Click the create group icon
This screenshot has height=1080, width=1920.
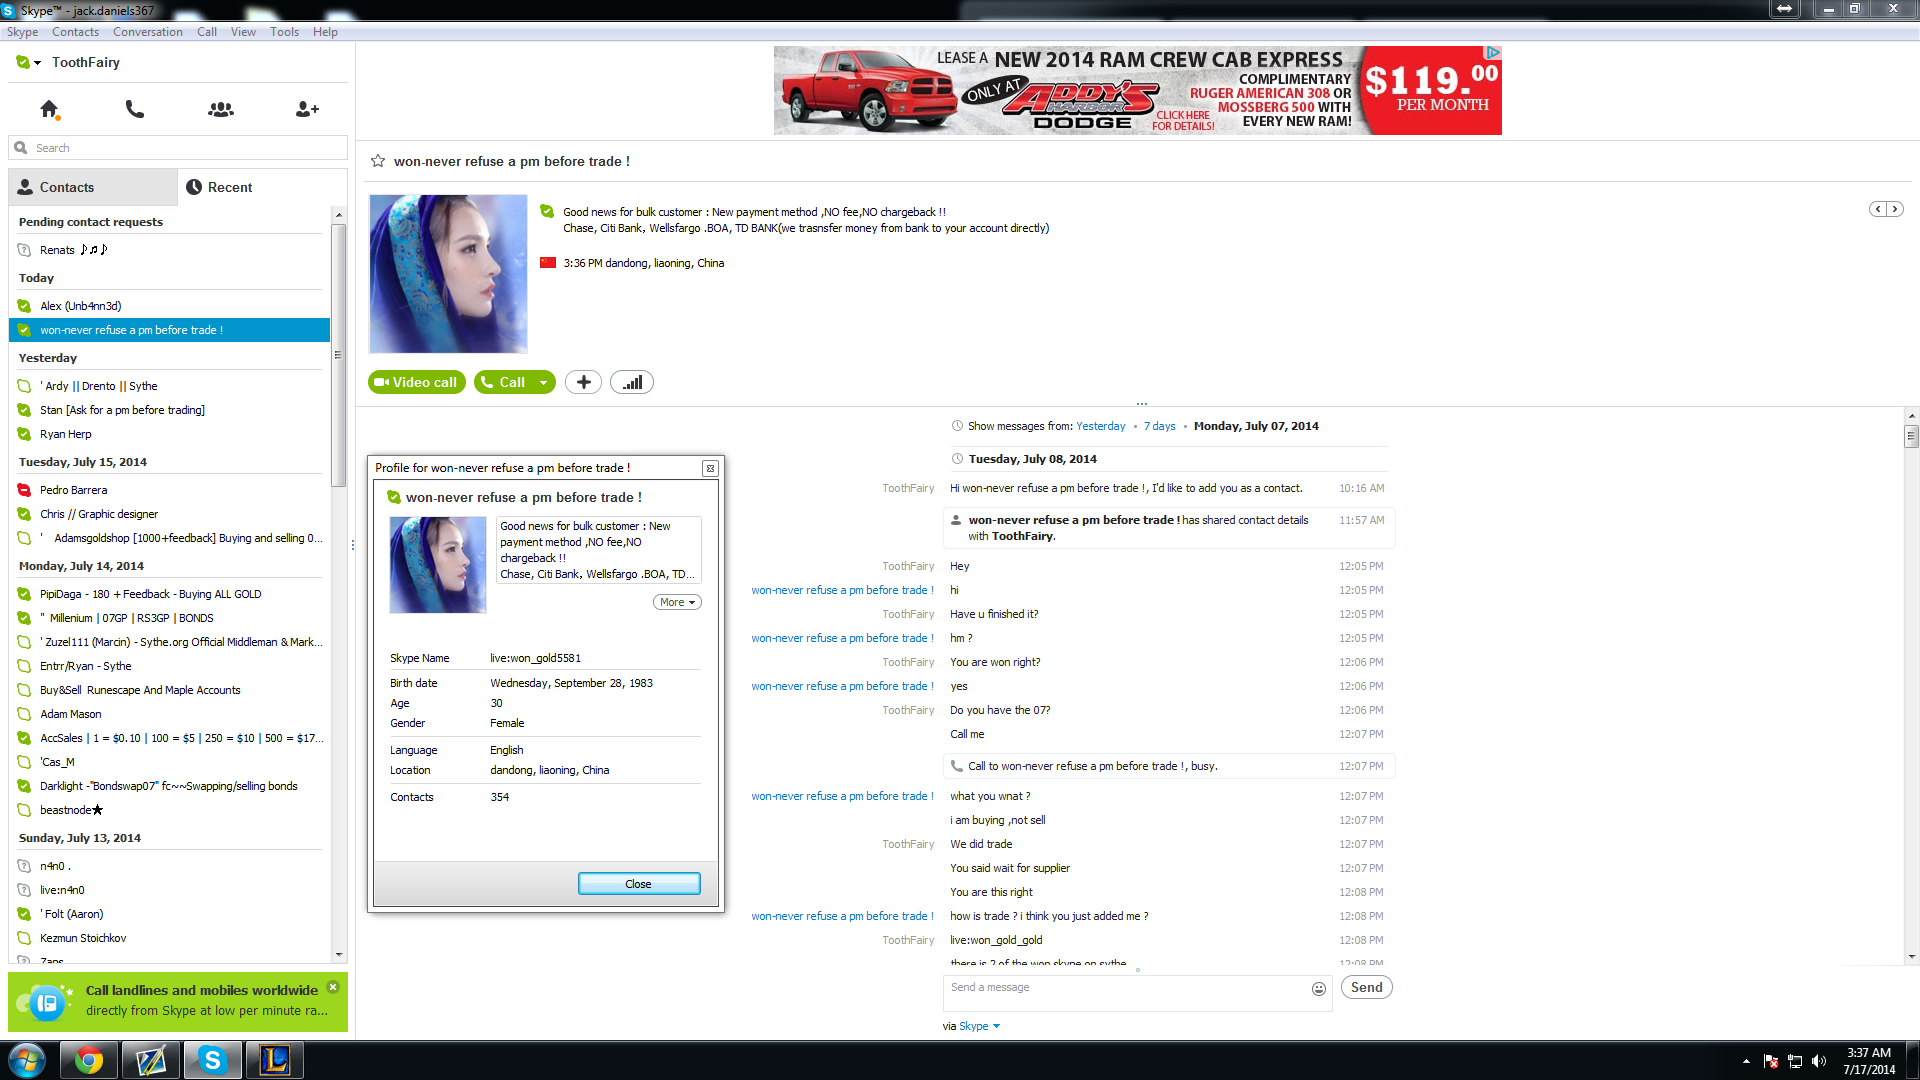(221, 109)
